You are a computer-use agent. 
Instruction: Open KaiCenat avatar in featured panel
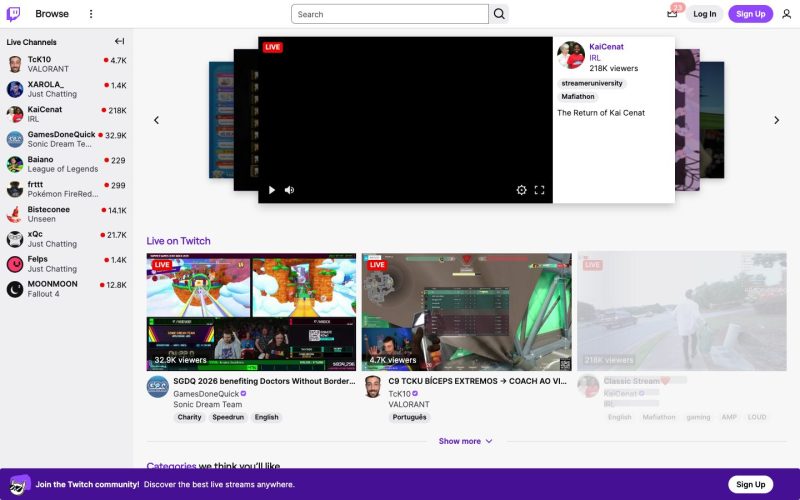(x=571, y=55)
